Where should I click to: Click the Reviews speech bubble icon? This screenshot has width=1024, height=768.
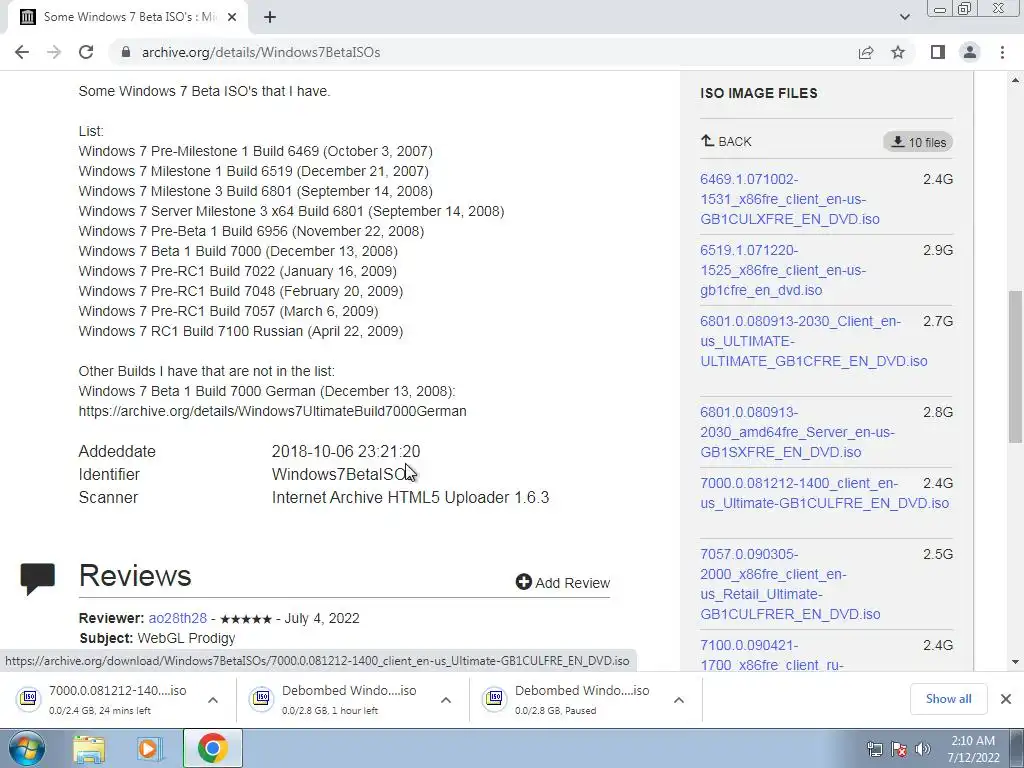[x=37, y=578]
